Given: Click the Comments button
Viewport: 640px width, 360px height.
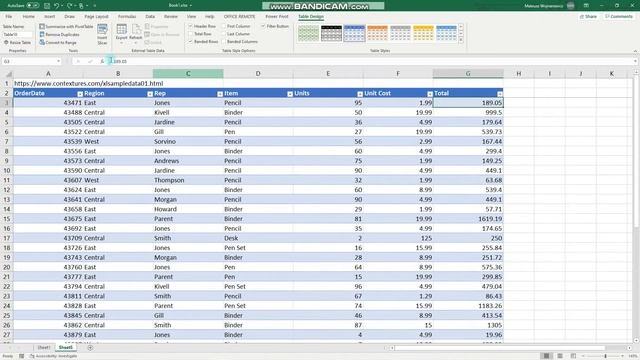Looking at the screenshot, I should [619, 16].
